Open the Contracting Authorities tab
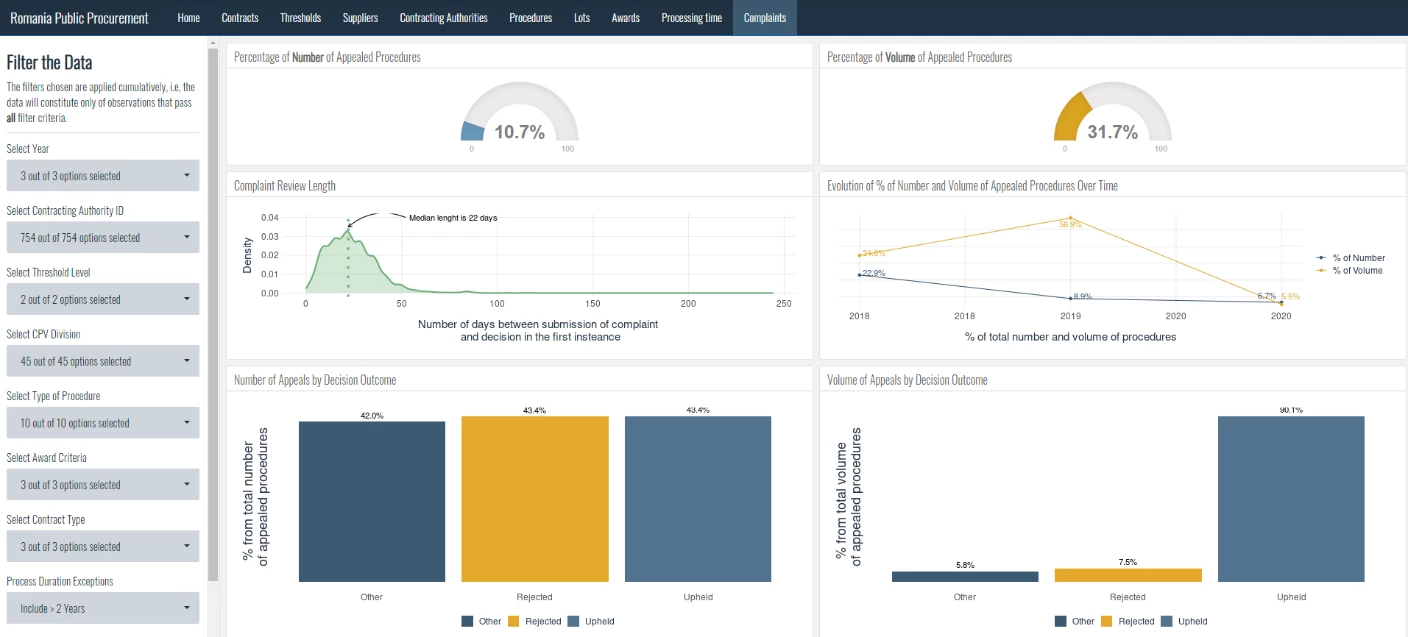Image resolution: width=1408 pixels, height=637 pixels. [x=443, y=18]
